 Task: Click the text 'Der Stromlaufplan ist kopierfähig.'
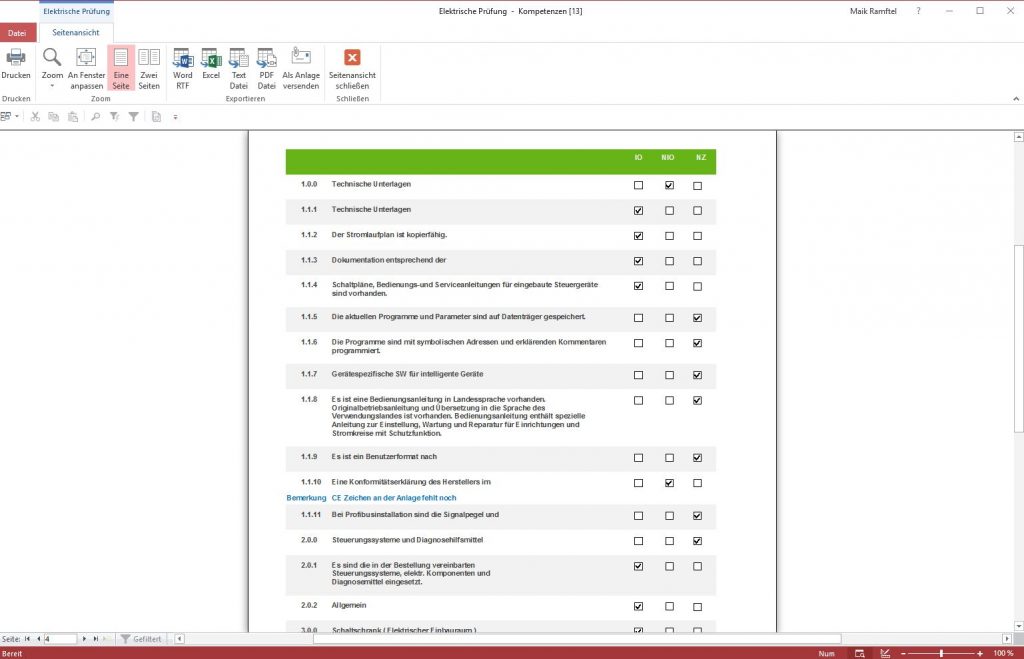389,234
